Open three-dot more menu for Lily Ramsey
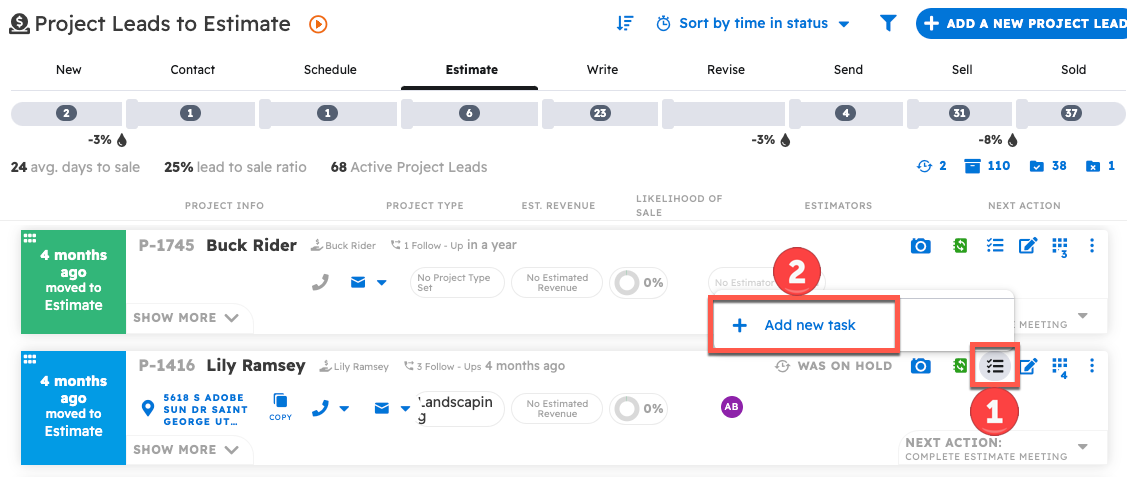This screenshot has height=477, width=1127. 1092,366
